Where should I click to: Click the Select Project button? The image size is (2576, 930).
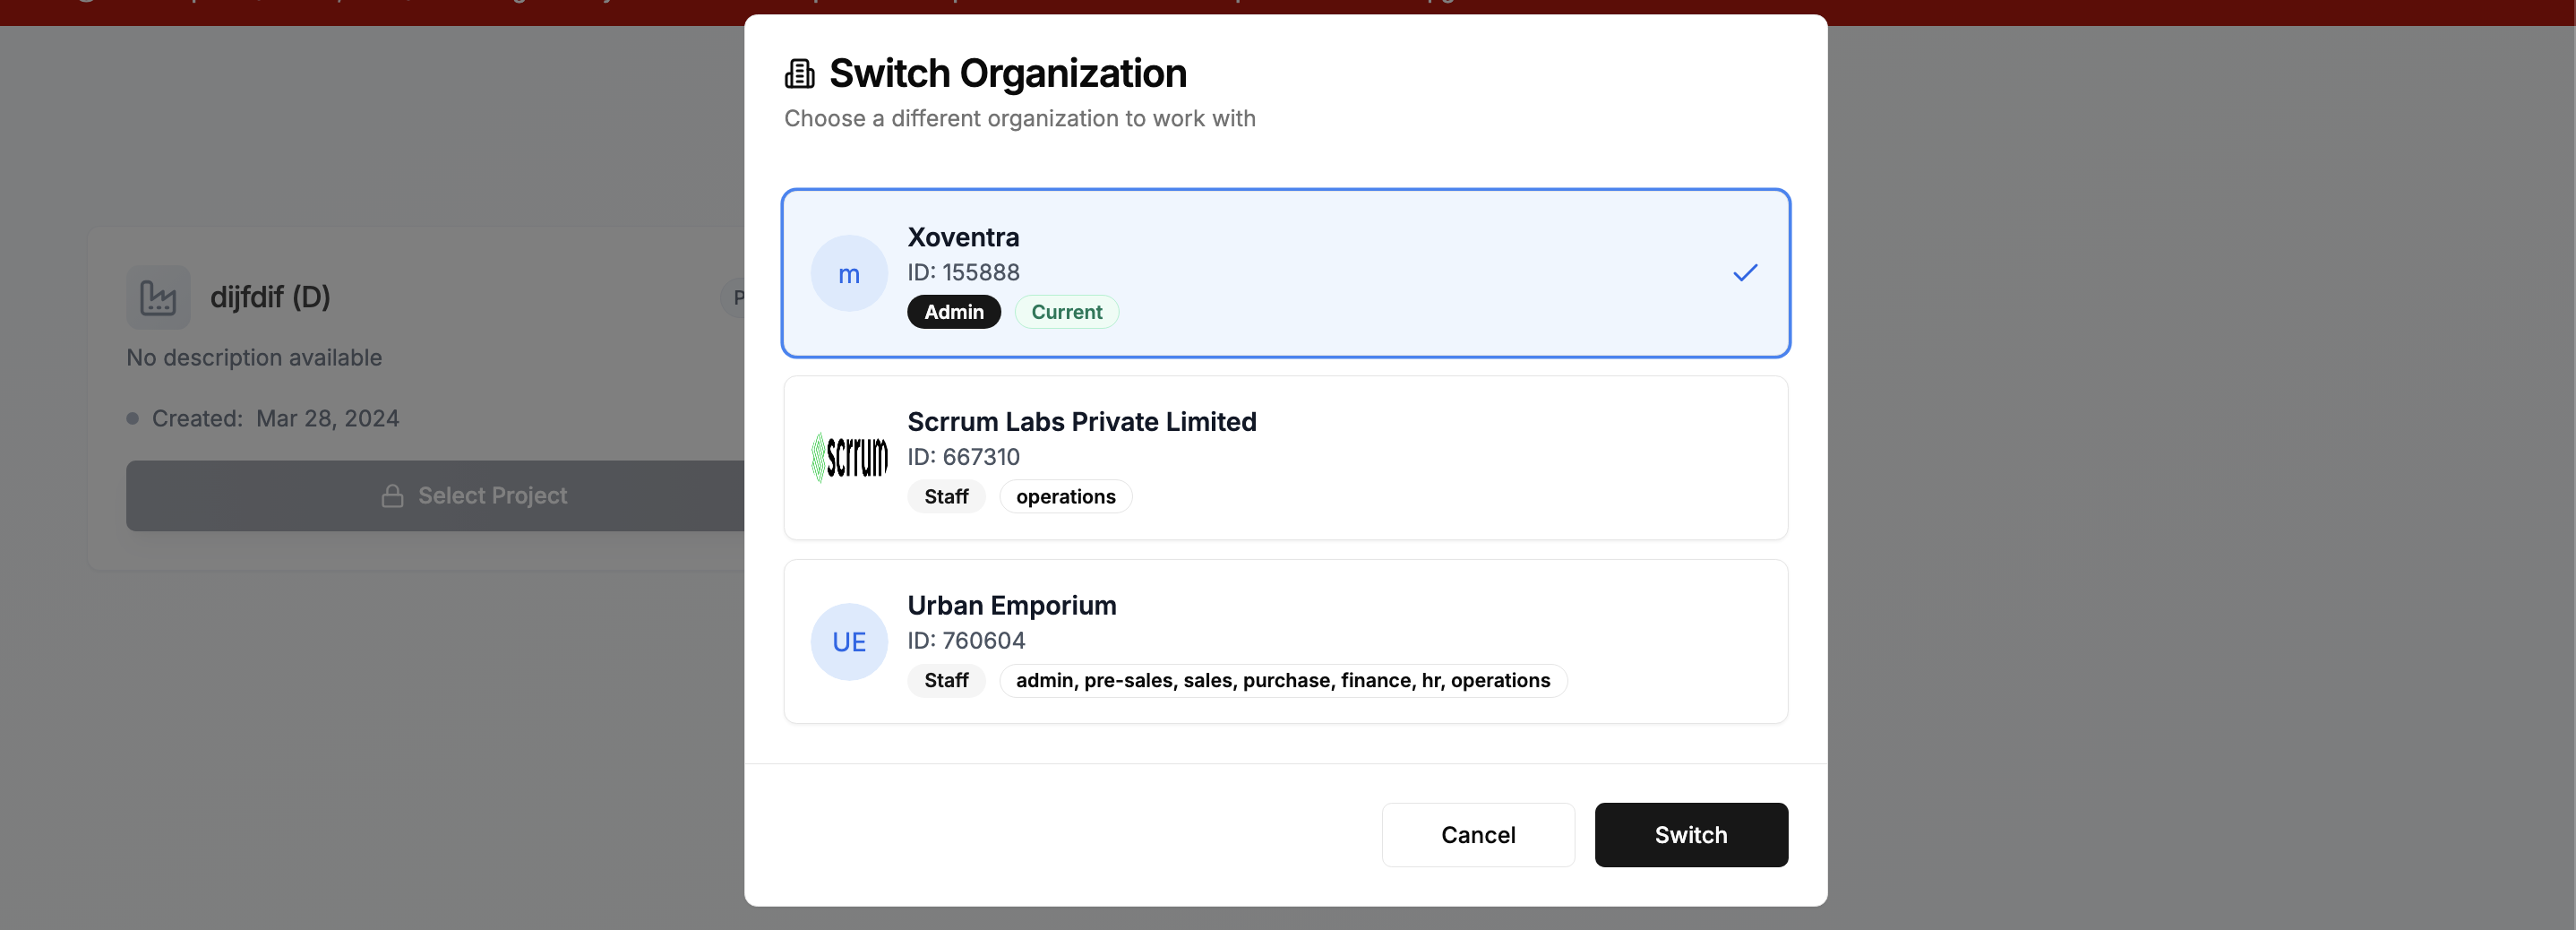pos(474,495)
